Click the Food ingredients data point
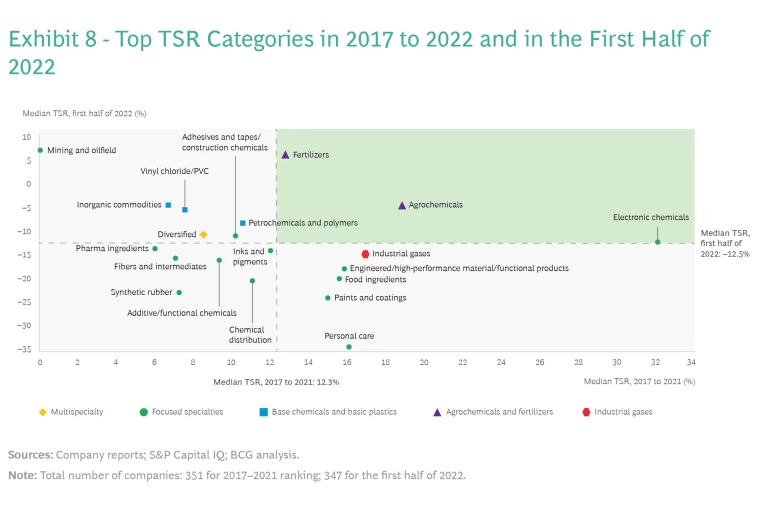Viewport: 768px width, 511px height. (x=339, y=279)
